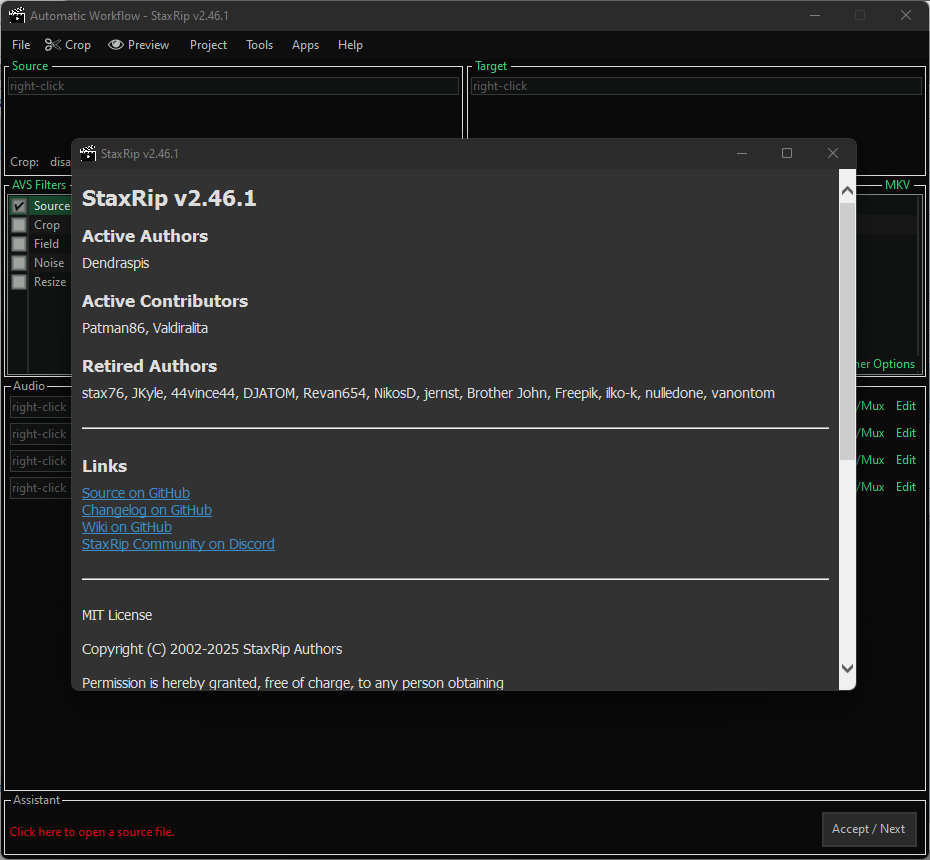Click the Accept / Next button
The image size is (930, 860).
(868, 829)
